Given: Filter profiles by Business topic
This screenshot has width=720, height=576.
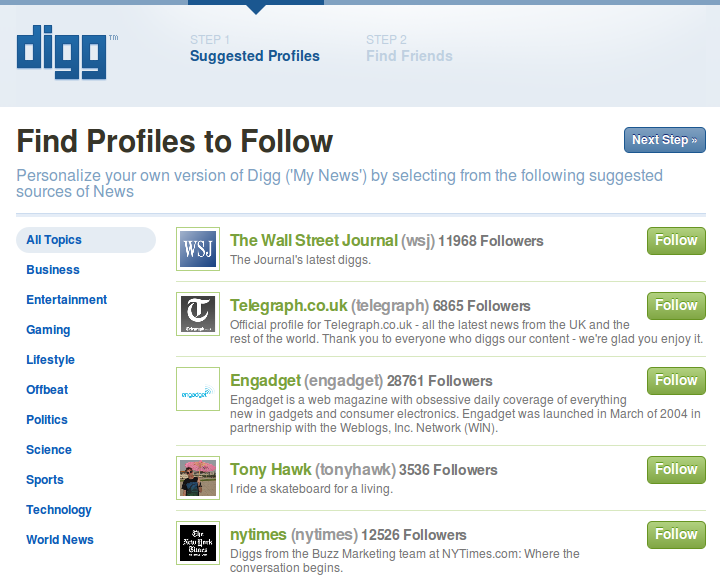Looking at the screenshot, I should tap(53, 270).
